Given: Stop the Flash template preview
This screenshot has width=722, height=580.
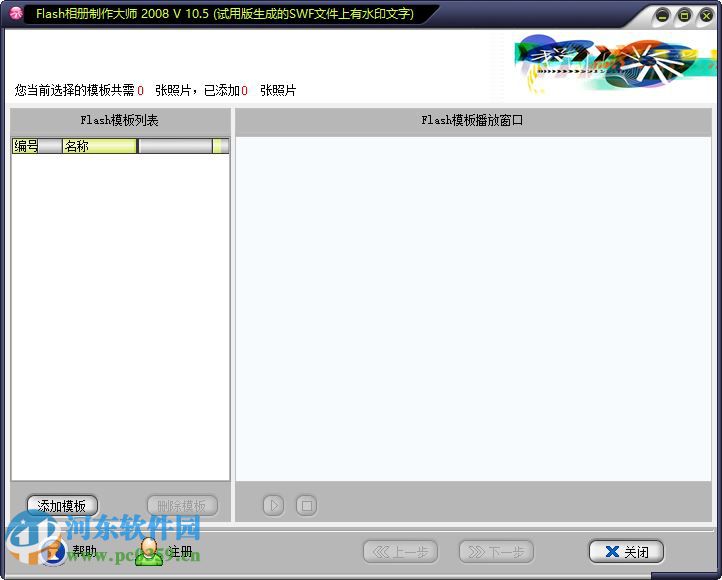Looking at the screenshot, I should 307,505.
